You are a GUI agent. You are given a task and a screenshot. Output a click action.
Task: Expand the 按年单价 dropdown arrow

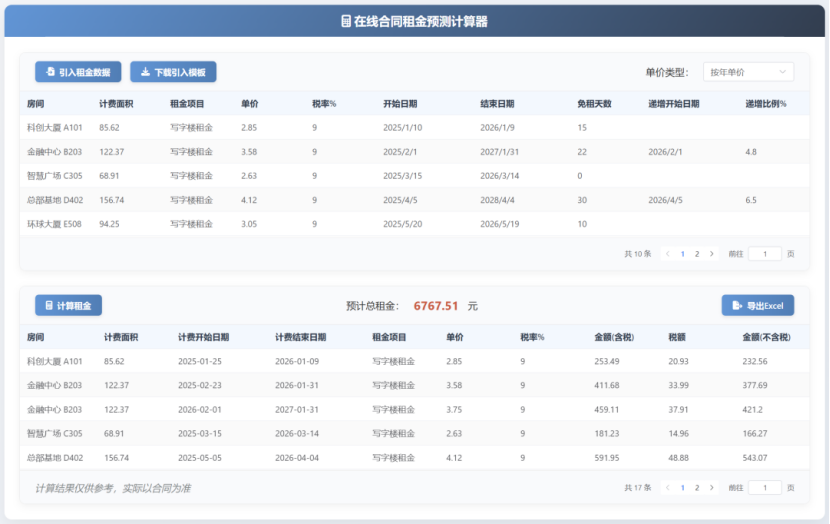pyautogui.click(x=782, y=72)
